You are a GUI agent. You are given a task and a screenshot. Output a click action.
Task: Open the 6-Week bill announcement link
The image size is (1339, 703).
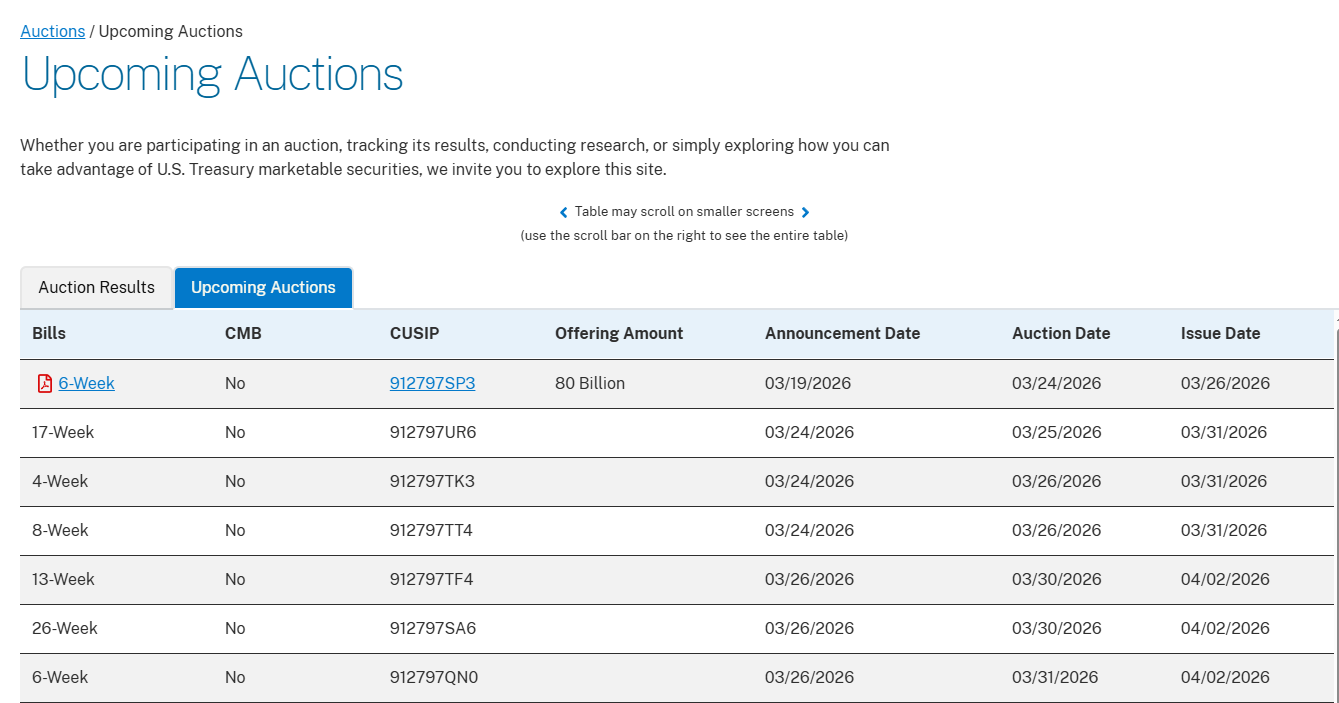click(87, 383)
